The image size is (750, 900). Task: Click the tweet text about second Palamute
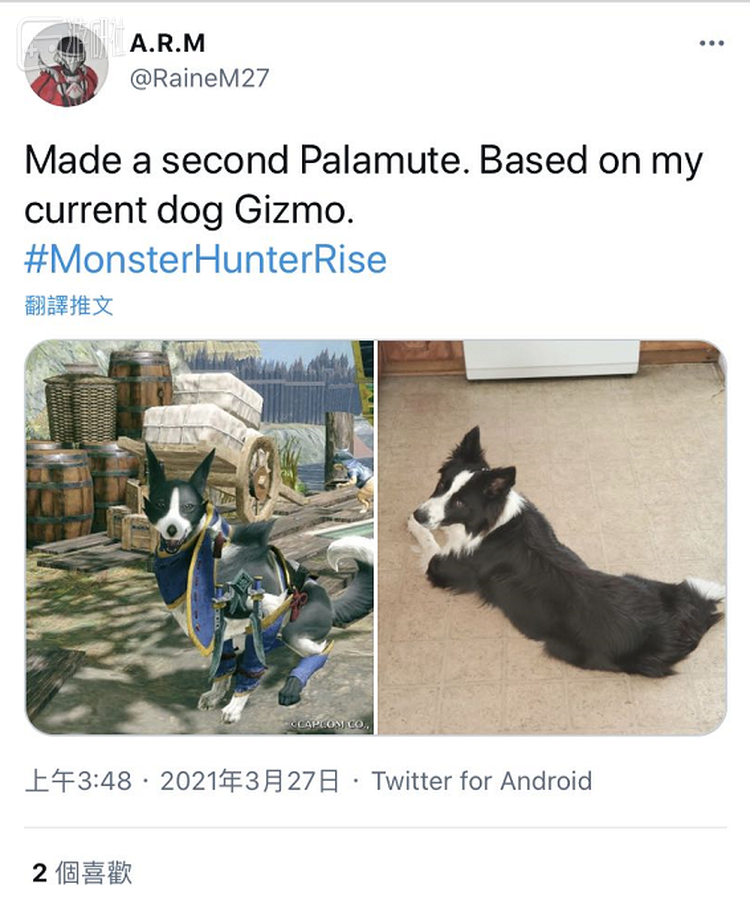coord(363,185)
